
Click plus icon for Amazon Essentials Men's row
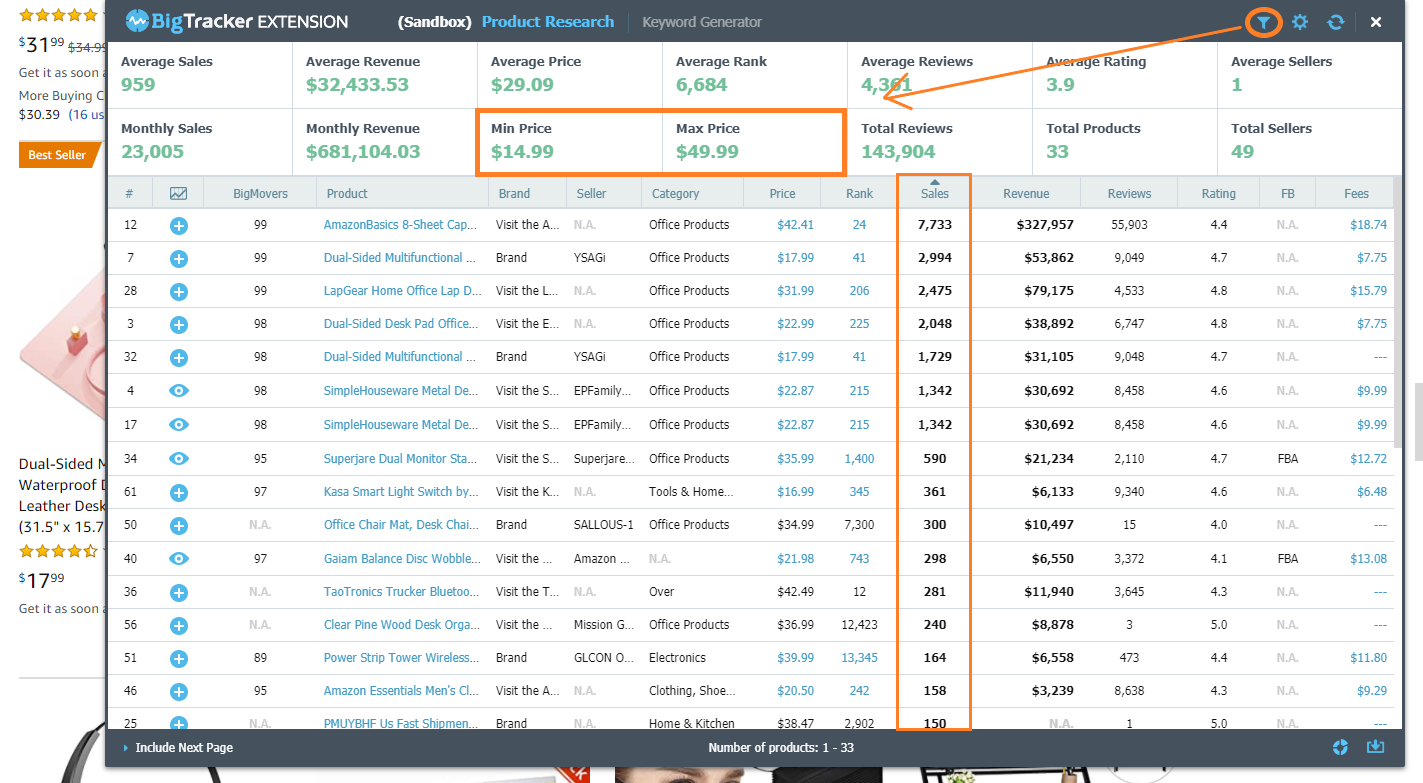178,692
